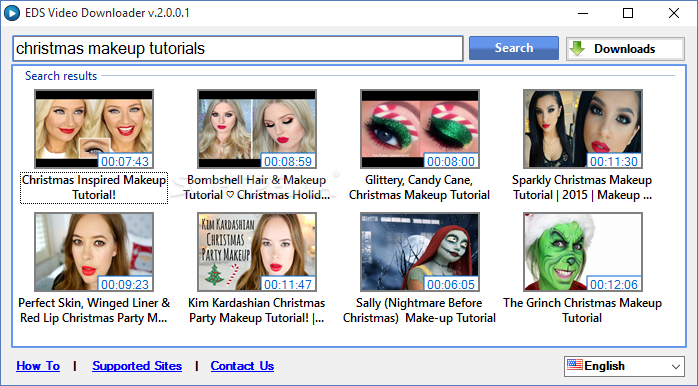Click the green download arrow icon

[x=577, y=49]
